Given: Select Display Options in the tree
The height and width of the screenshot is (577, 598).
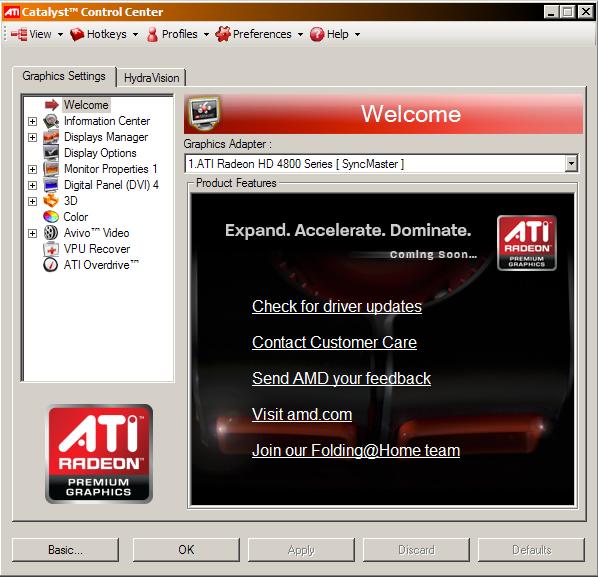Looking at the screenshot, I should (100, 153).
